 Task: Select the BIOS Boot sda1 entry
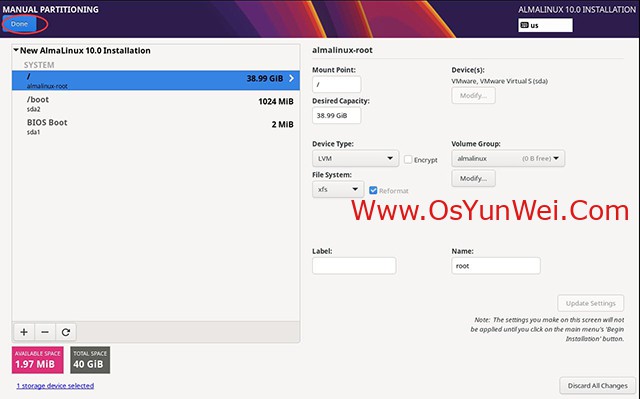point(156,126)
